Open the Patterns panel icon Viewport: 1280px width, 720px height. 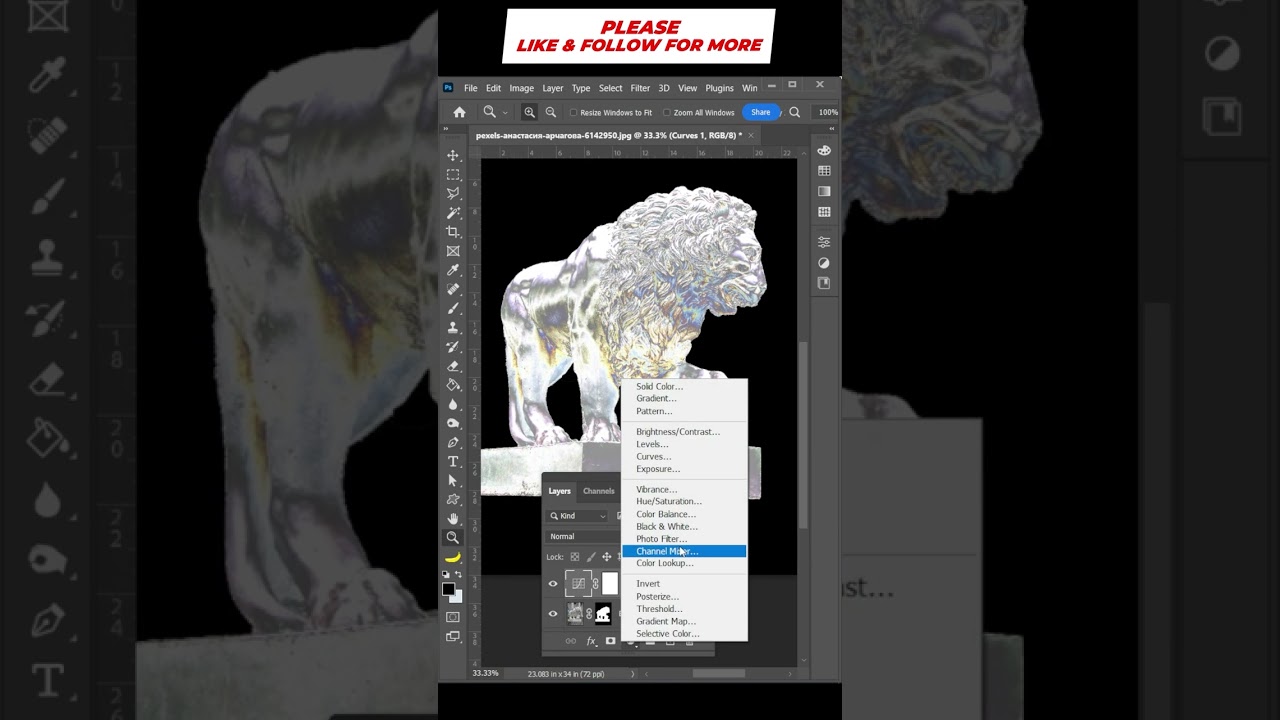point(824,212)
